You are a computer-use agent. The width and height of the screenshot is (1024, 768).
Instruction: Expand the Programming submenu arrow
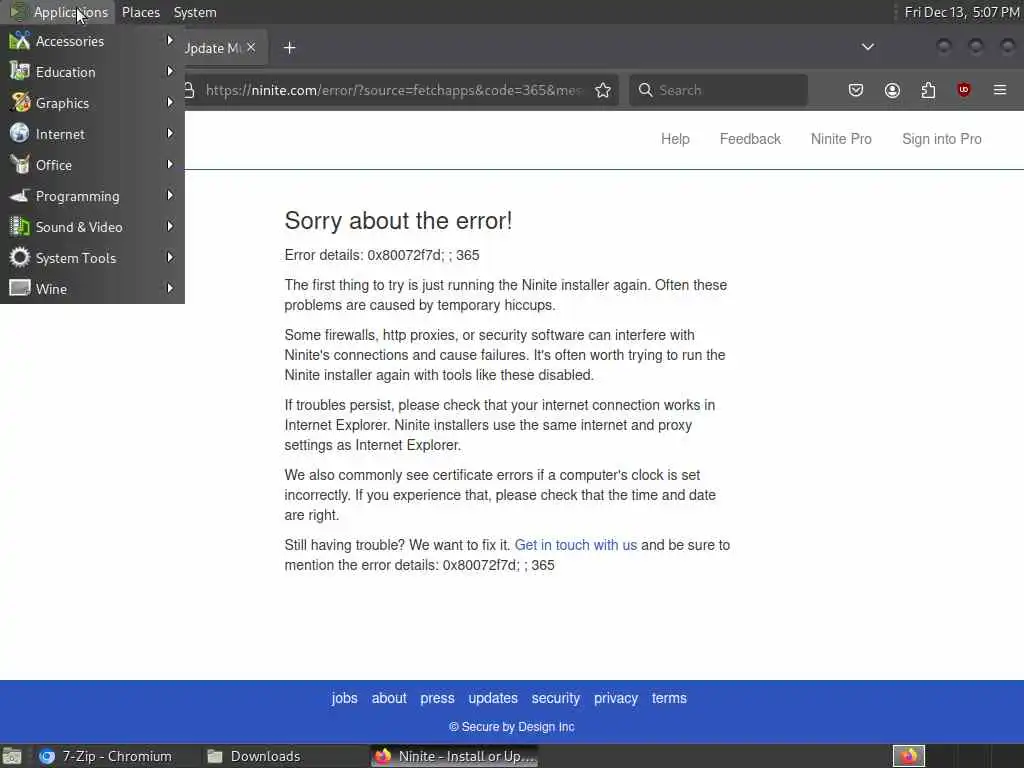click(x=170, y=195)
